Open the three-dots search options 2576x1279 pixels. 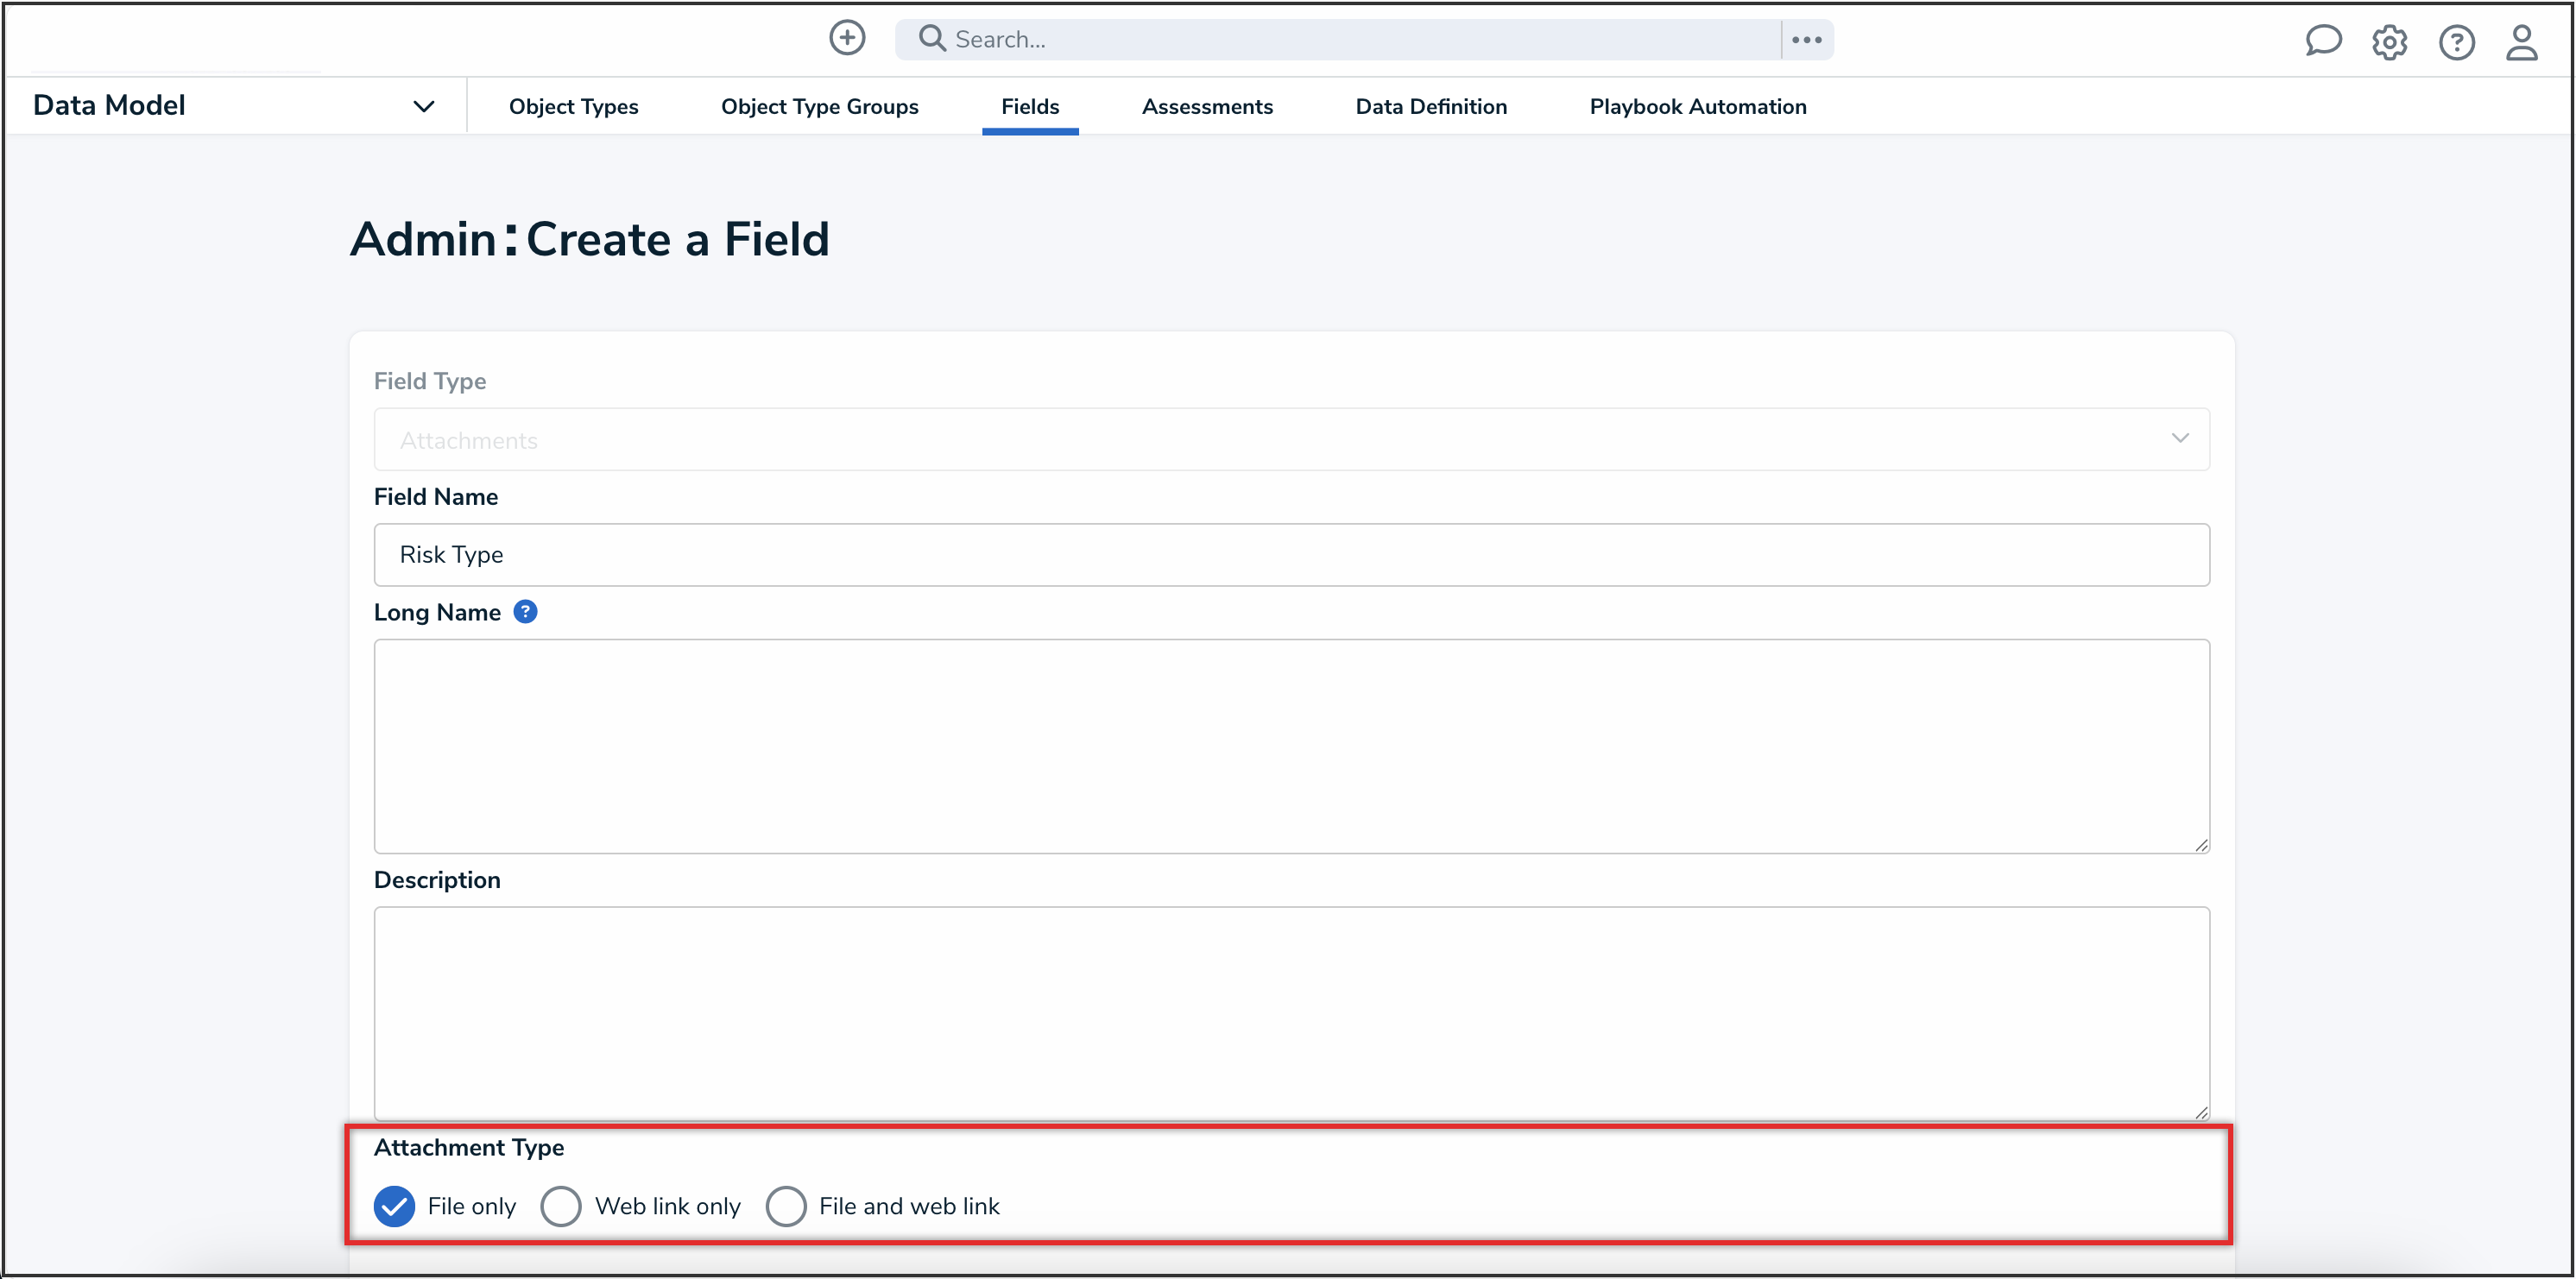[1806, 40]
